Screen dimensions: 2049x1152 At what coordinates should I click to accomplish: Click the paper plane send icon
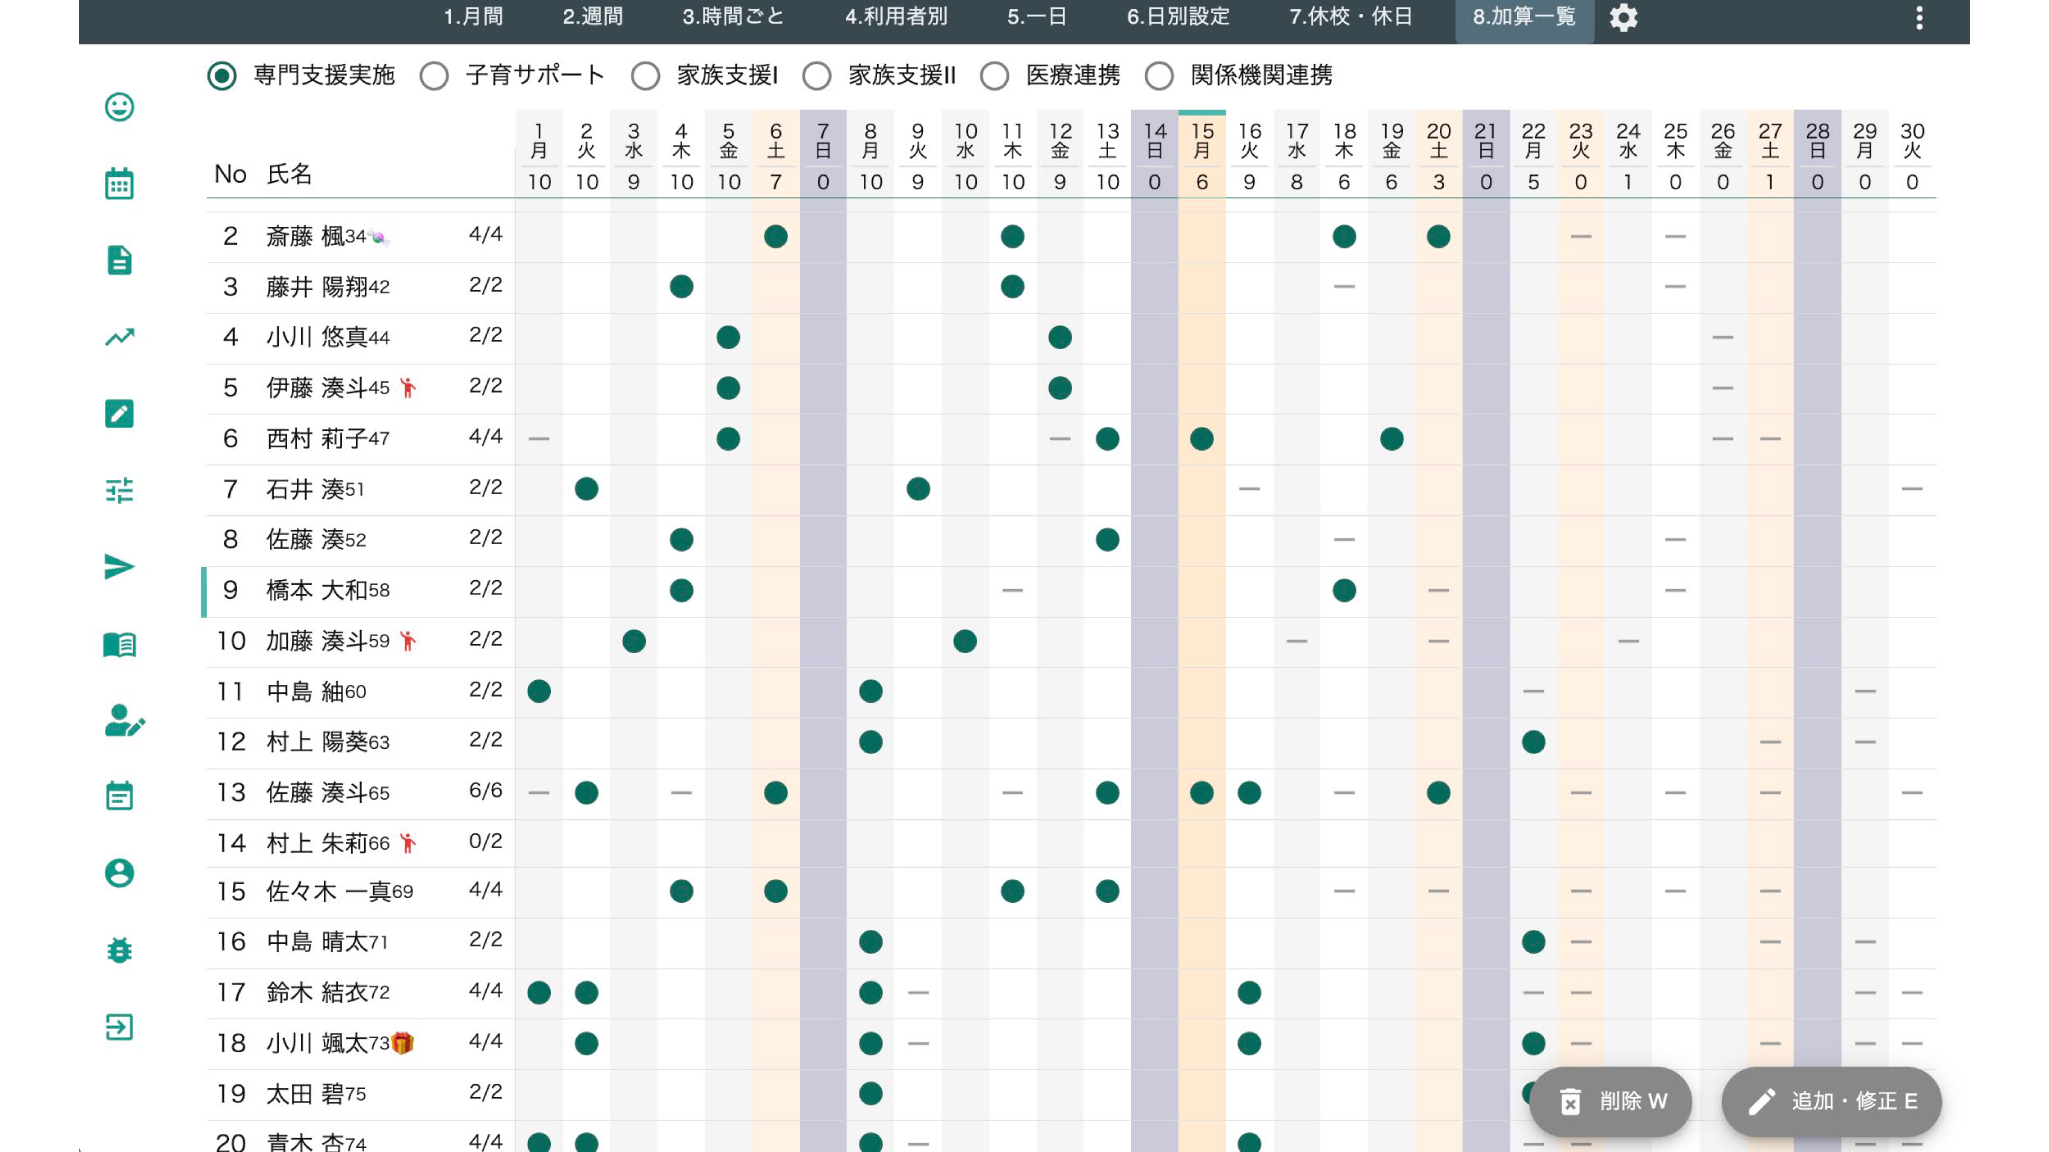click(119, 567)
